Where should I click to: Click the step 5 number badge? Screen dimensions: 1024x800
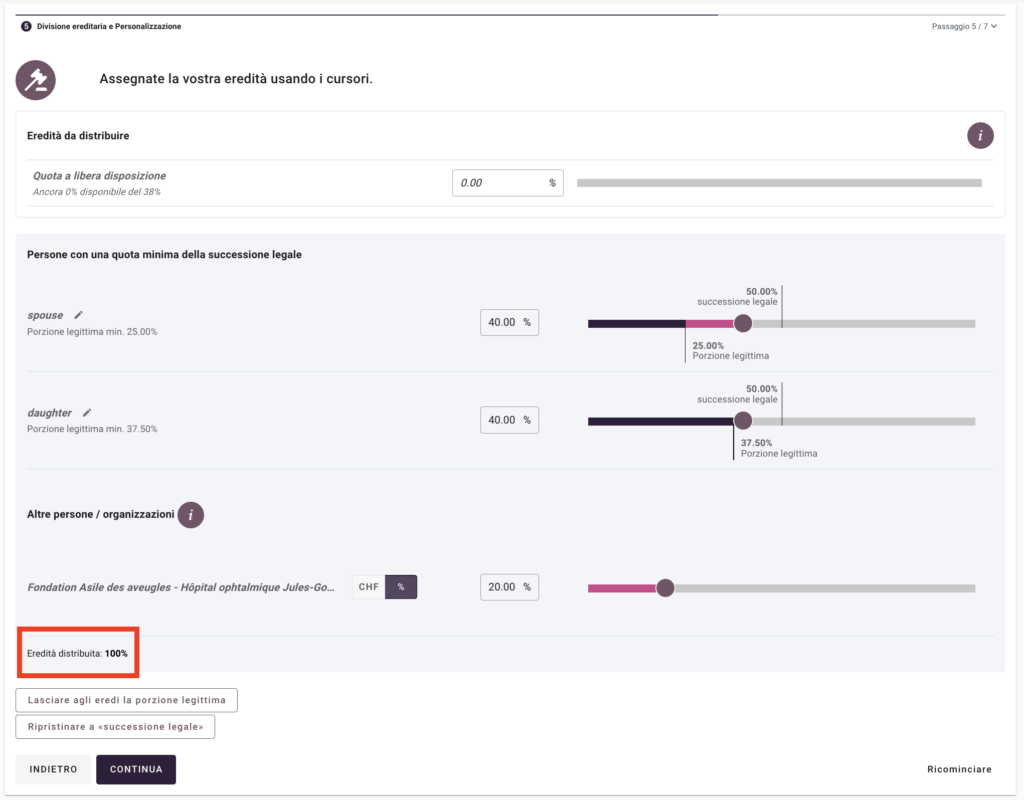[26, 26]
